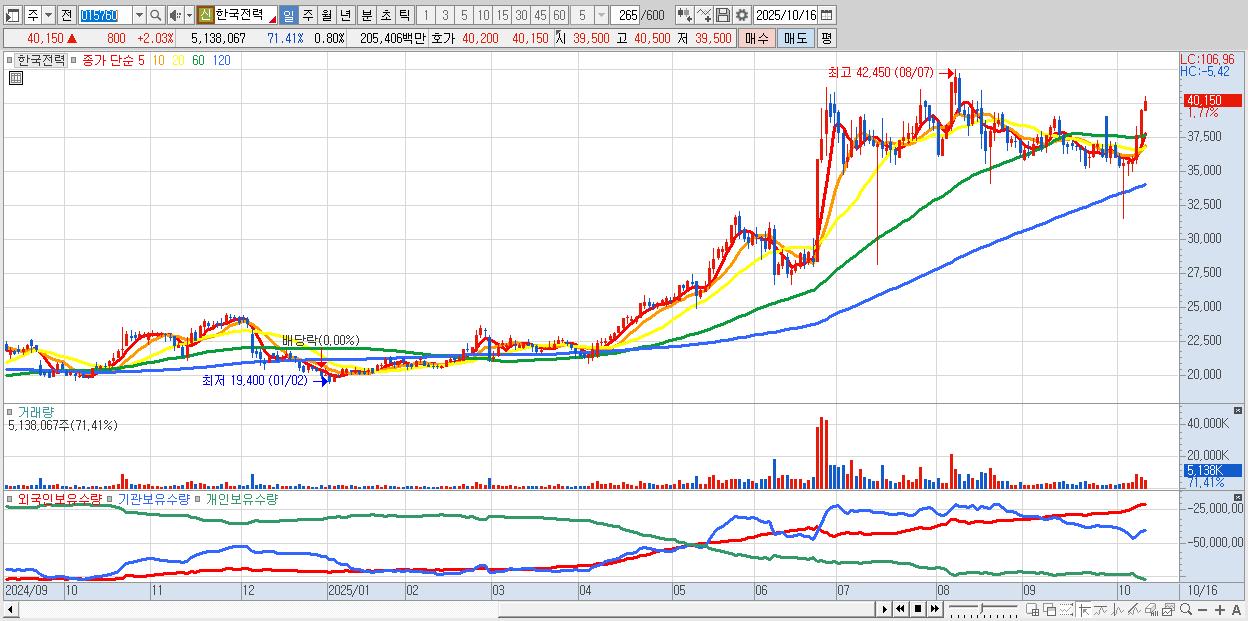Click the 외국인보유수량 indicator label
Image resolution: width=1248 pixels, height=621 pixels.
(60, 498)
